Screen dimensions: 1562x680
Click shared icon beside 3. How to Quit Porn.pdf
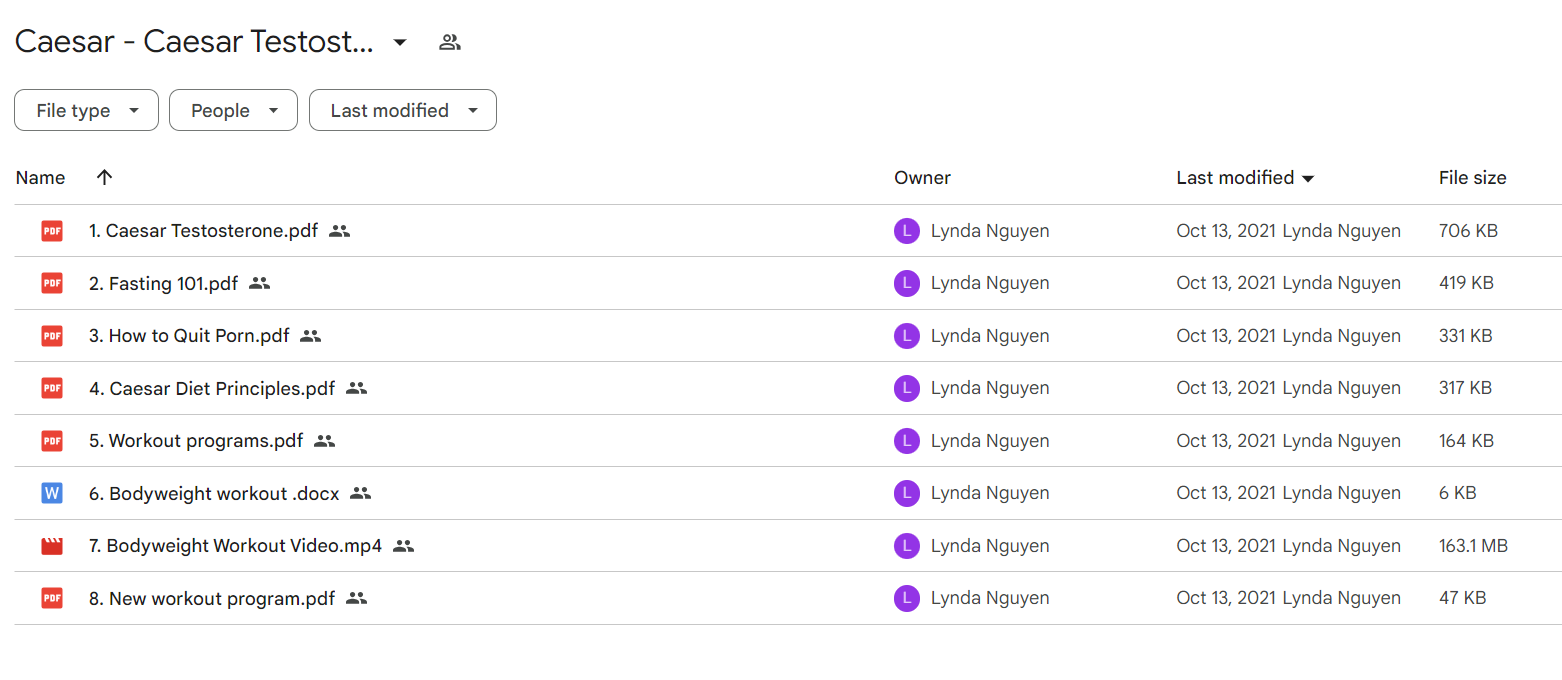pos(311,336)
